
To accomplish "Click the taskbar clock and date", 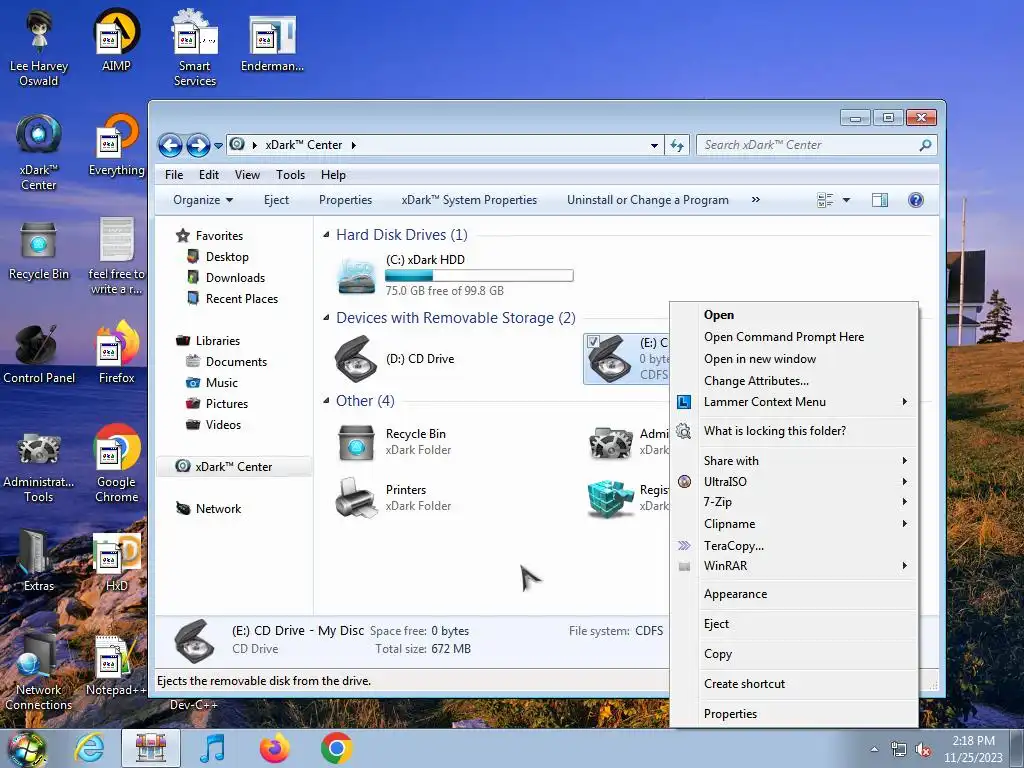I will coord(973,749).
